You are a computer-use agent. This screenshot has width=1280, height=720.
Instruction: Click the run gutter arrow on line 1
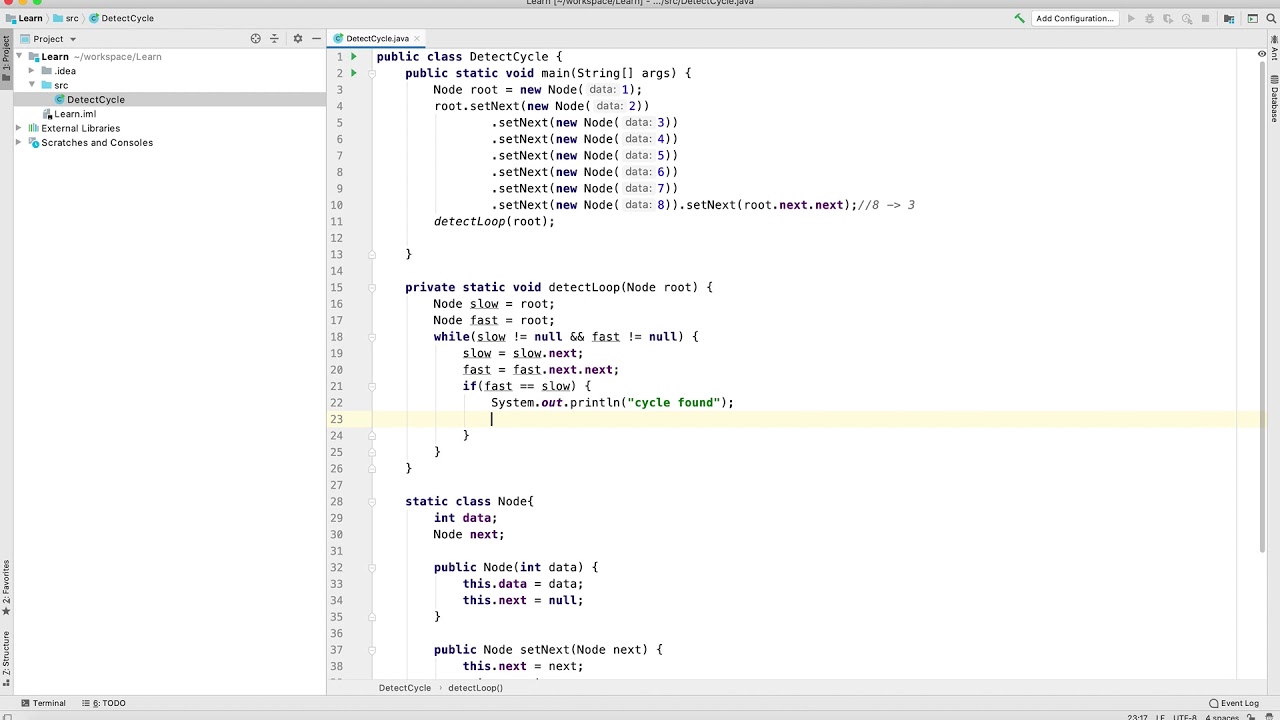point(354,57)
